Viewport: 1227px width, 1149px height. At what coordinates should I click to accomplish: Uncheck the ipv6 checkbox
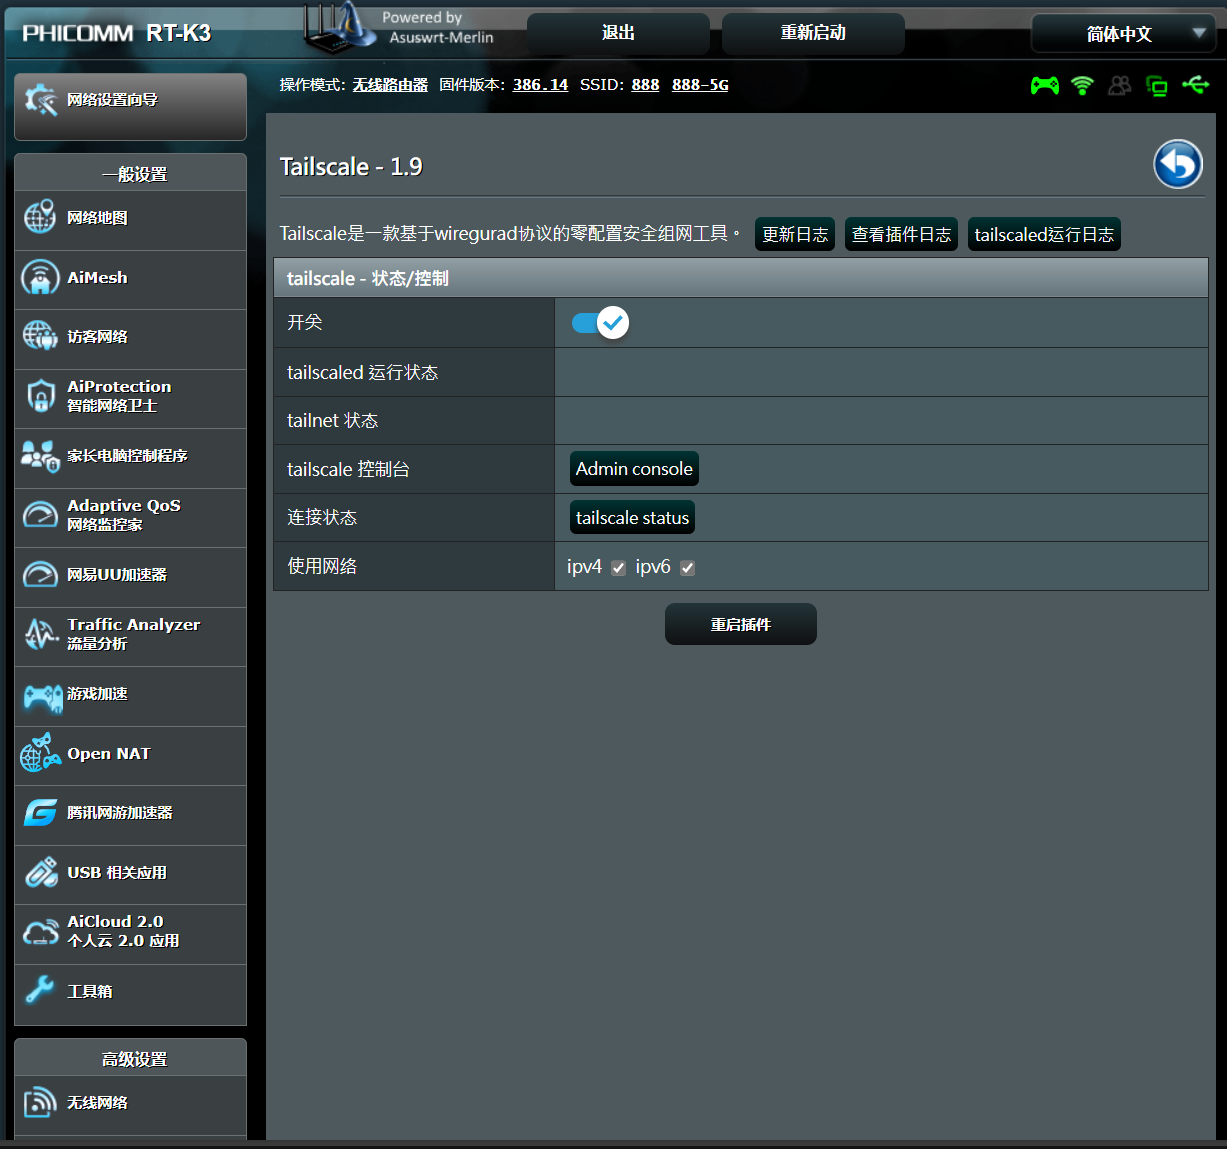[687, 568]
